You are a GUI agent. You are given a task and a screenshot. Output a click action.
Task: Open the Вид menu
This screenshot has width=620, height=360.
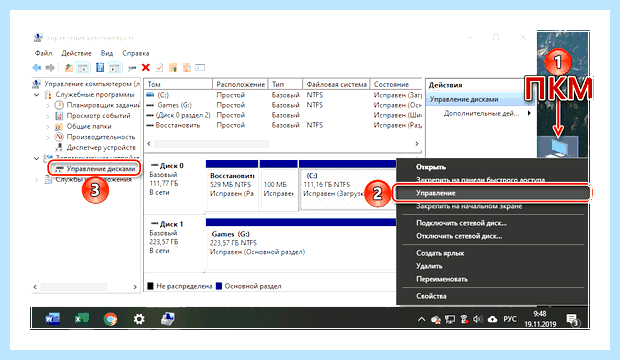point(107,53)
